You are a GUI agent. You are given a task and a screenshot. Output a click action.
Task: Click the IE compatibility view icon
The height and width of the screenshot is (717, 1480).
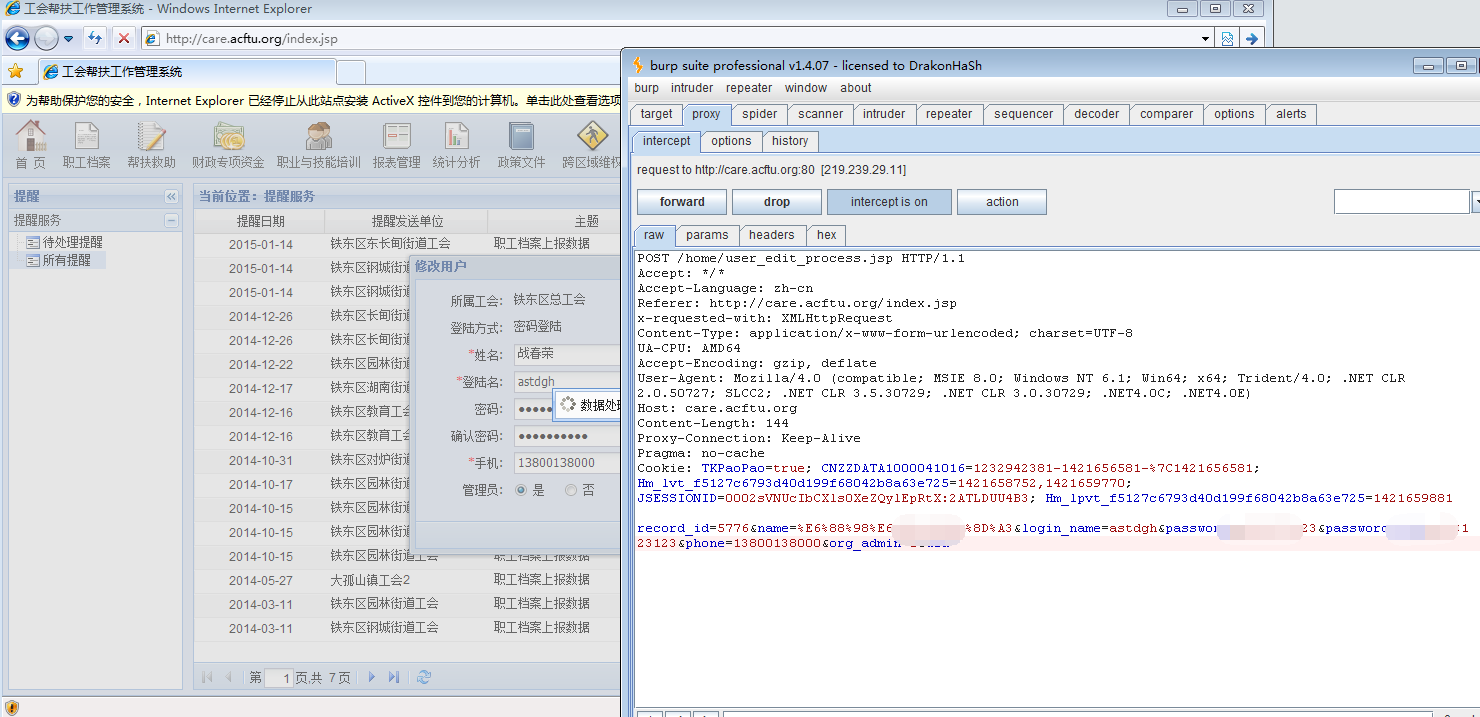point(1228,38)
